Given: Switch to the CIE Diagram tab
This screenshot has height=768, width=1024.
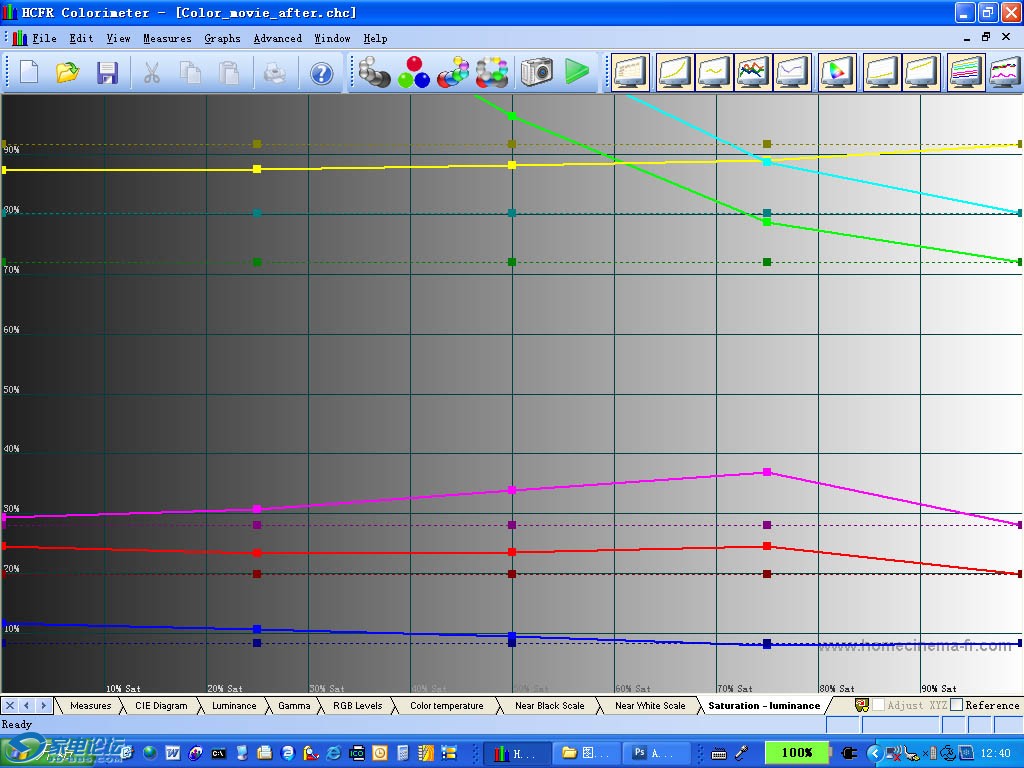Looking at the screenshot, I should [x=161, y=705].
